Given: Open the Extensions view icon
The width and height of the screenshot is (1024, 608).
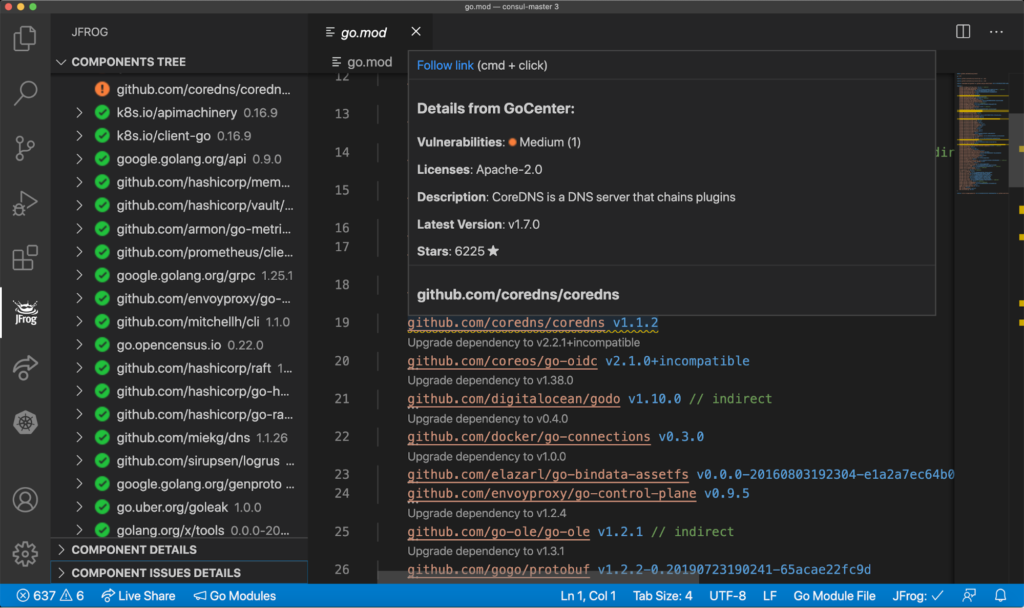Looking at the screenshot, I should (25, 259).
